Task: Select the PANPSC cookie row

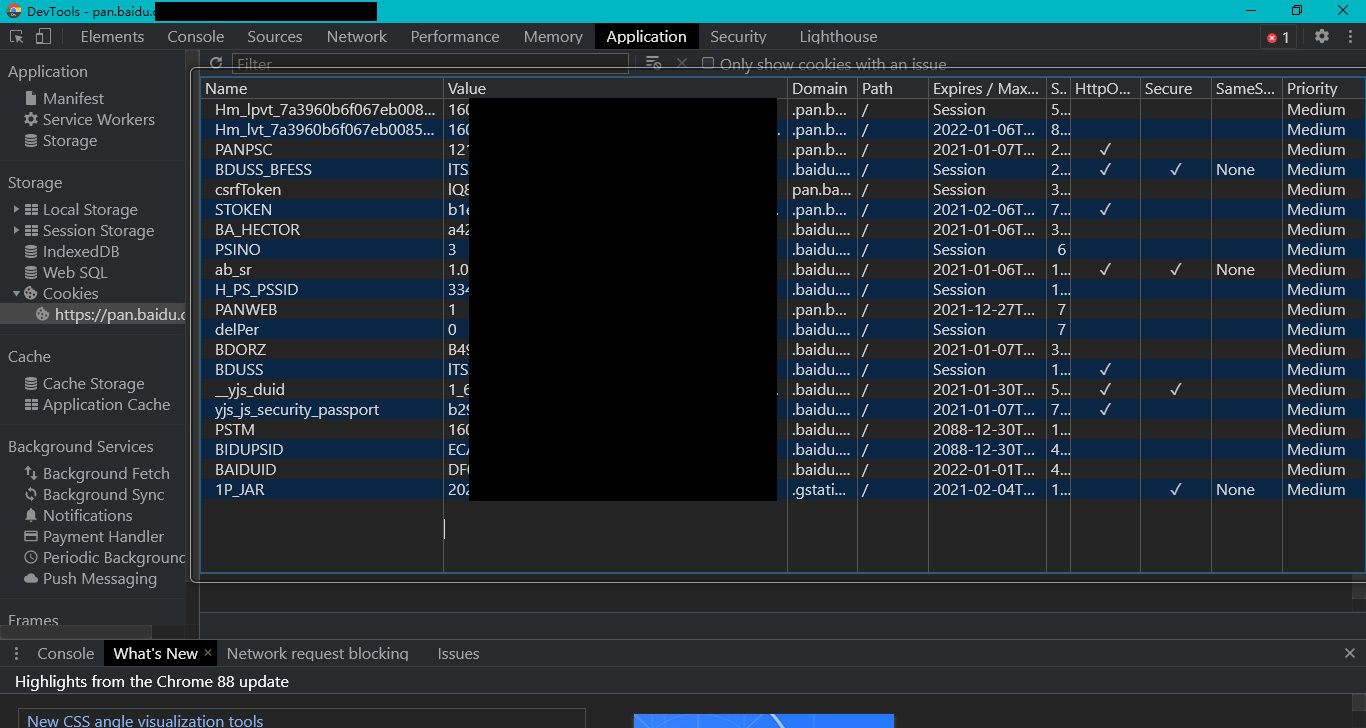Action: click(x=782, y=149)
